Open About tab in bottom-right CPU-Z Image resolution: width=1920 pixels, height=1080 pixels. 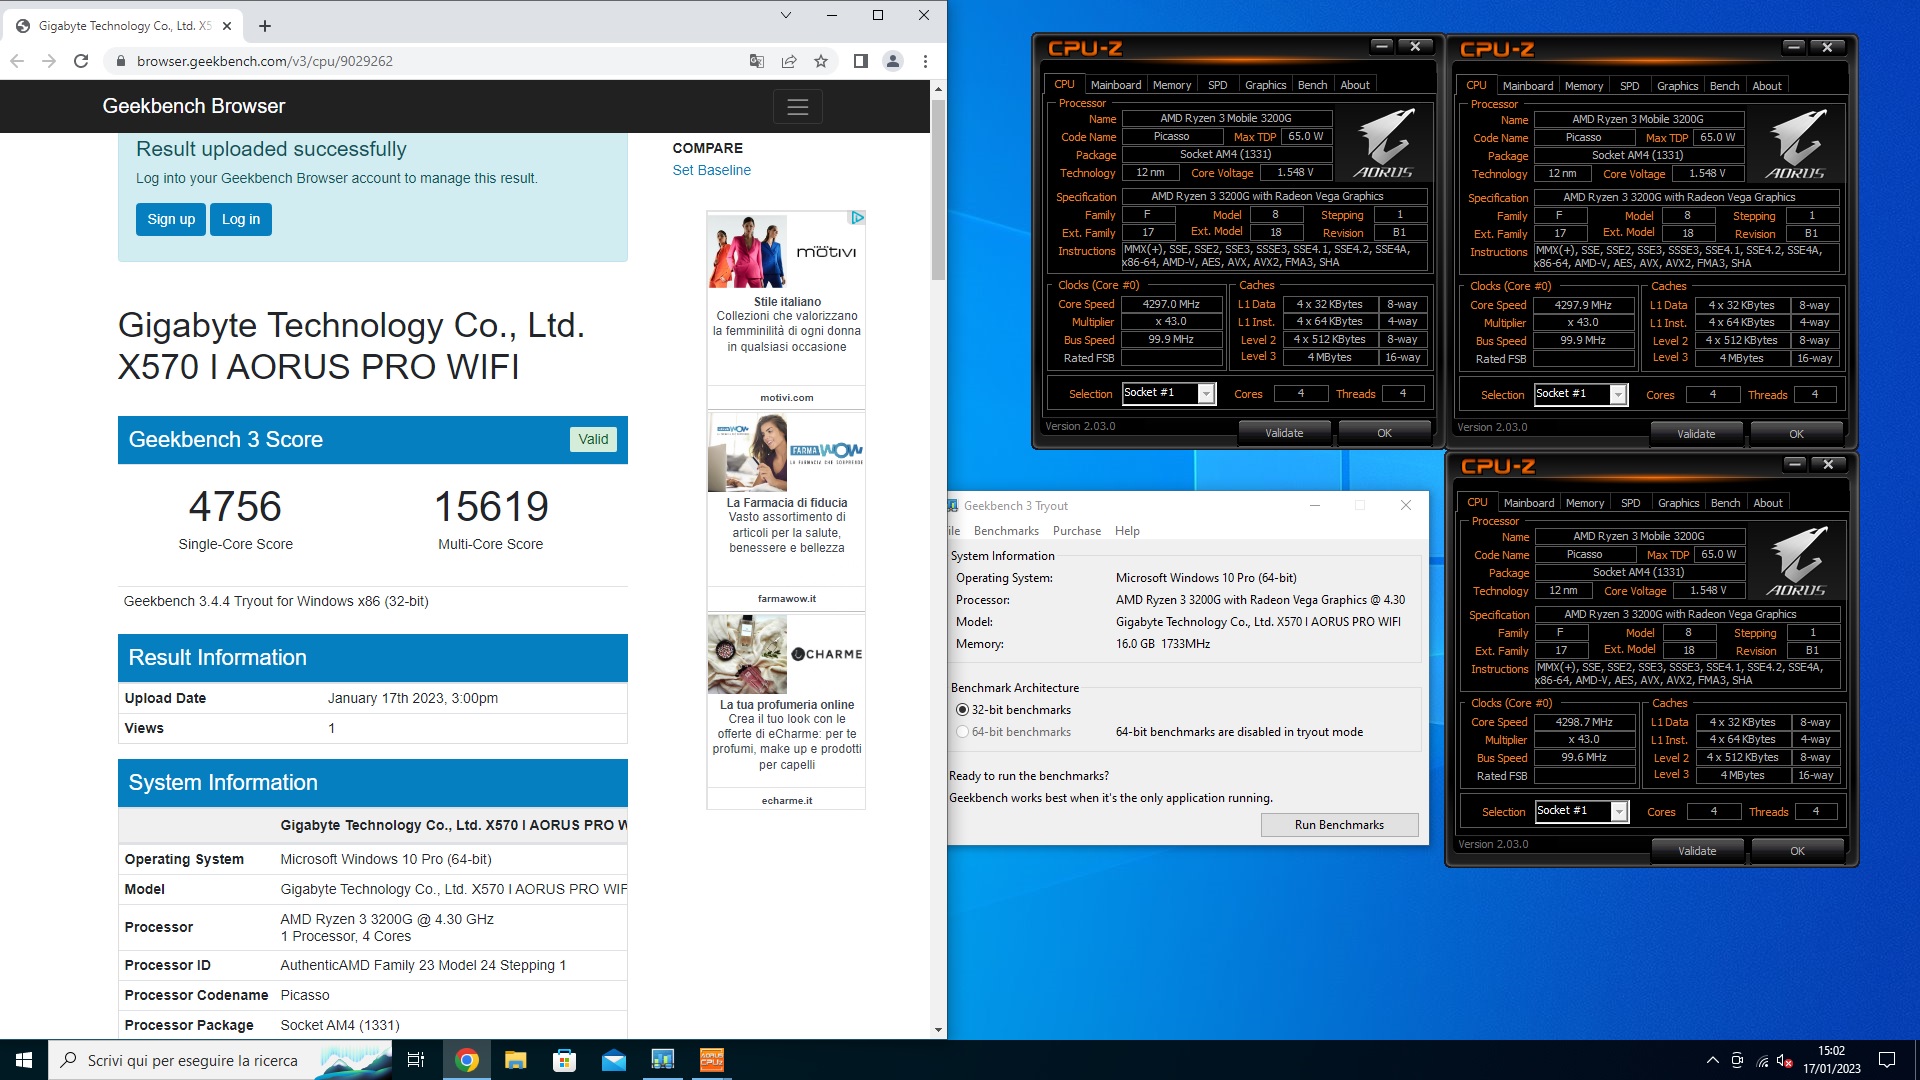click(1768, 503)
